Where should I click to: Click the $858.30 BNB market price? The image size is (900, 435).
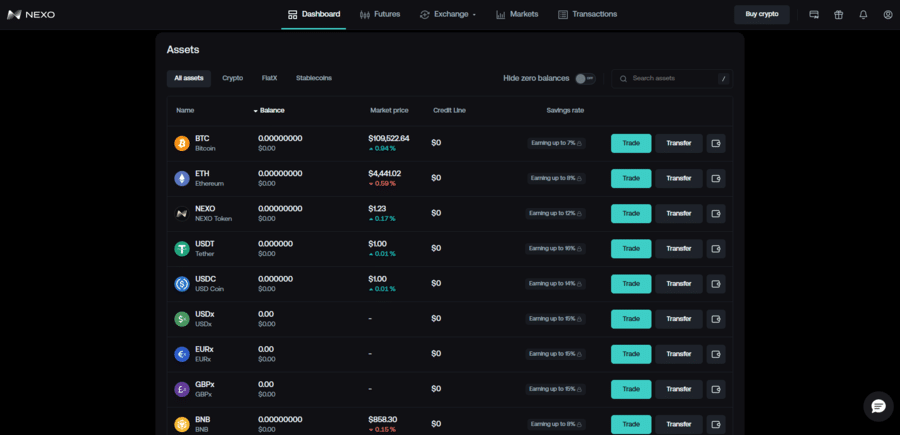[x=382, y=420]
